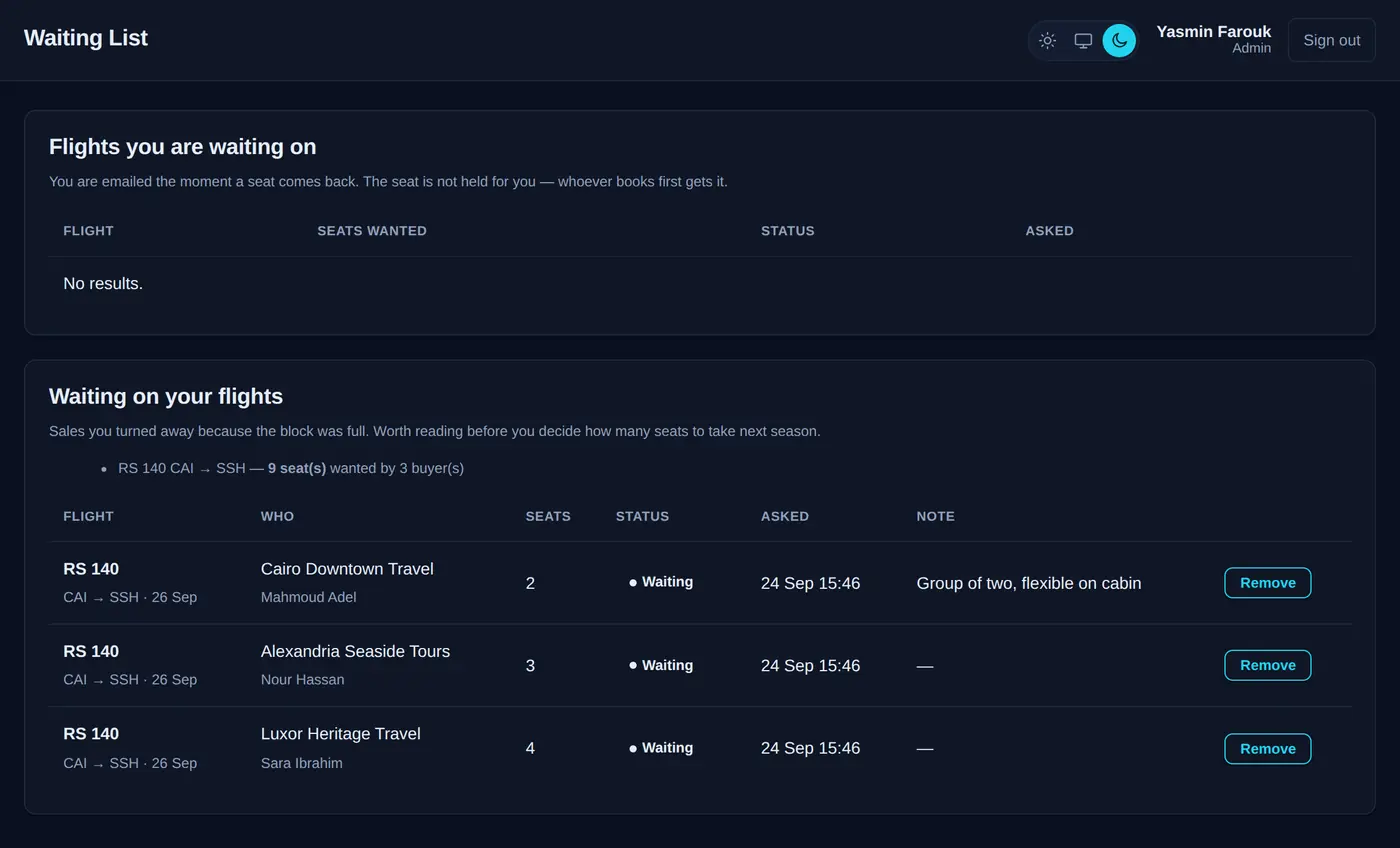Click Waiting status in Luxor Heritage row
This screenshot has width=1400, height=848.
coord(661,748)
